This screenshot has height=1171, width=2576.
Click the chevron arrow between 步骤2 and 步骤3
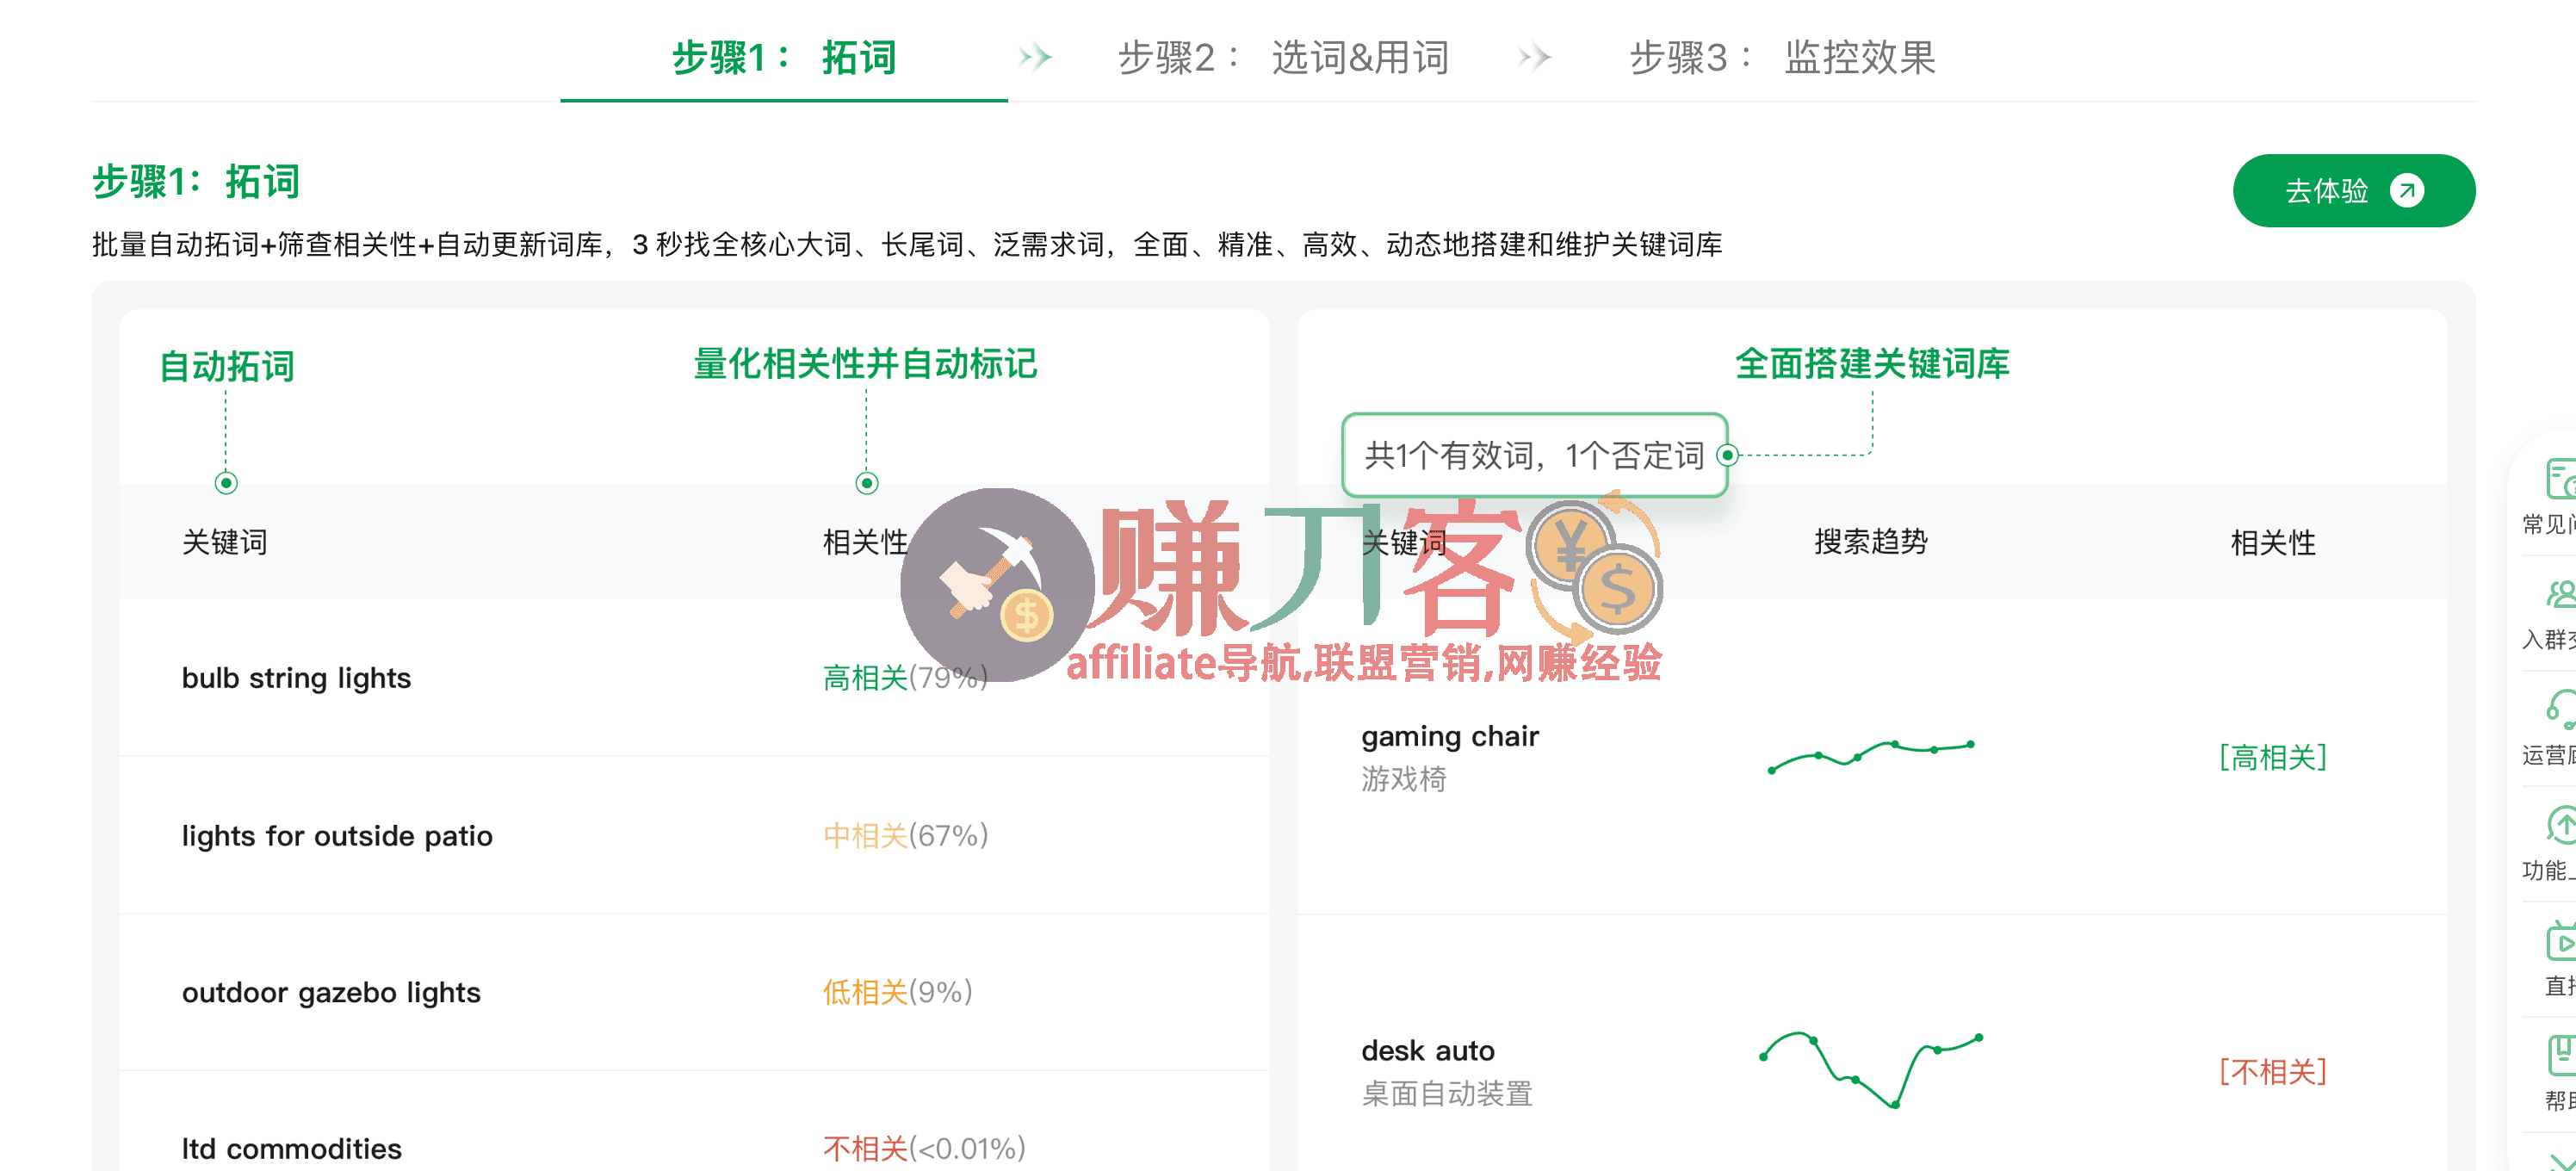(1534, 57)
